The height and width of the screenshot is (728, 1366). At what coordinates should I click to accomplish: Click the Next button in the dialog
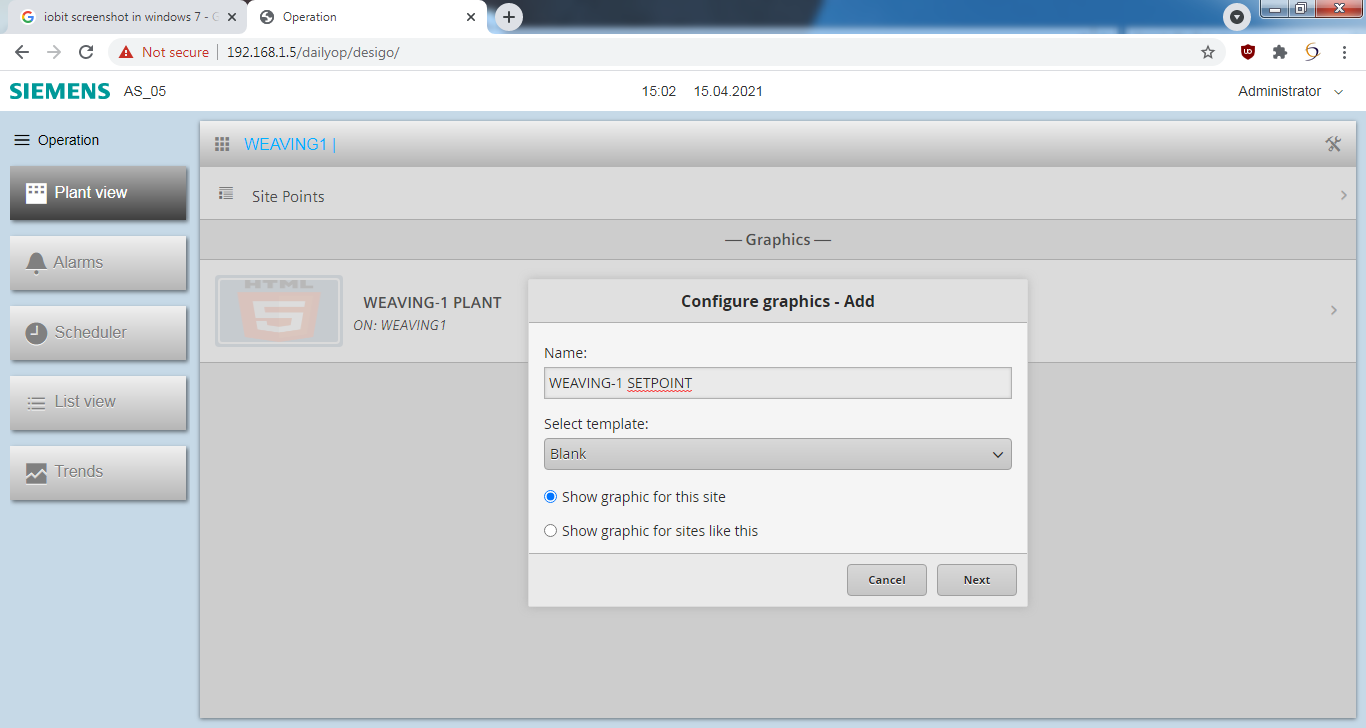pos(977,580)
